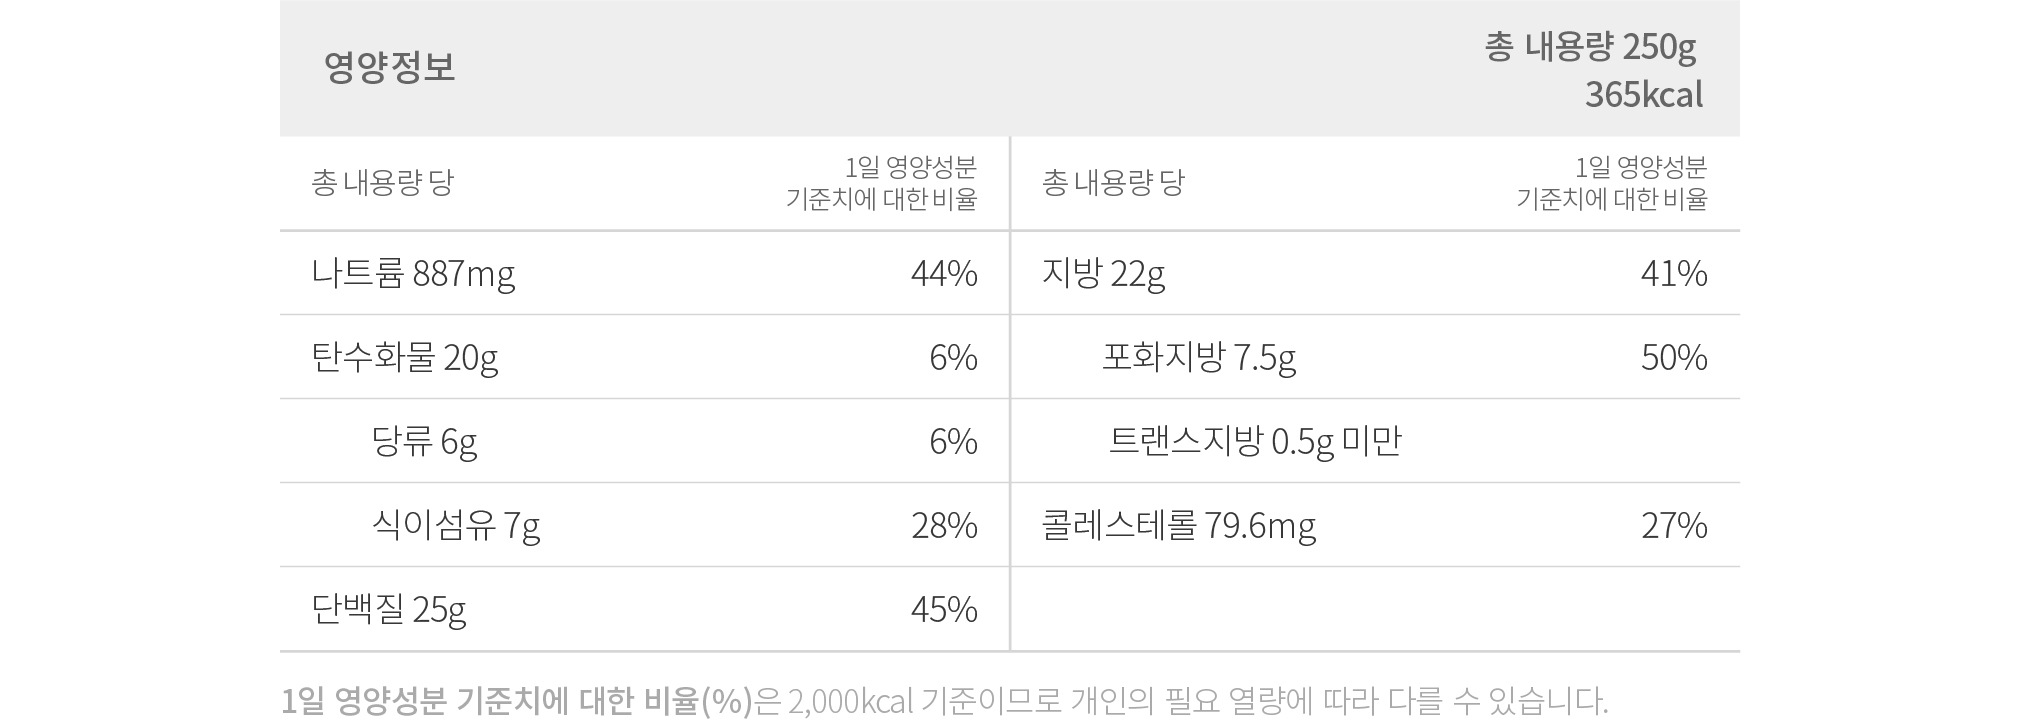Click the 50% saturated fat value
This screenshot has height=725, width=2020.
pos(1674,357)
